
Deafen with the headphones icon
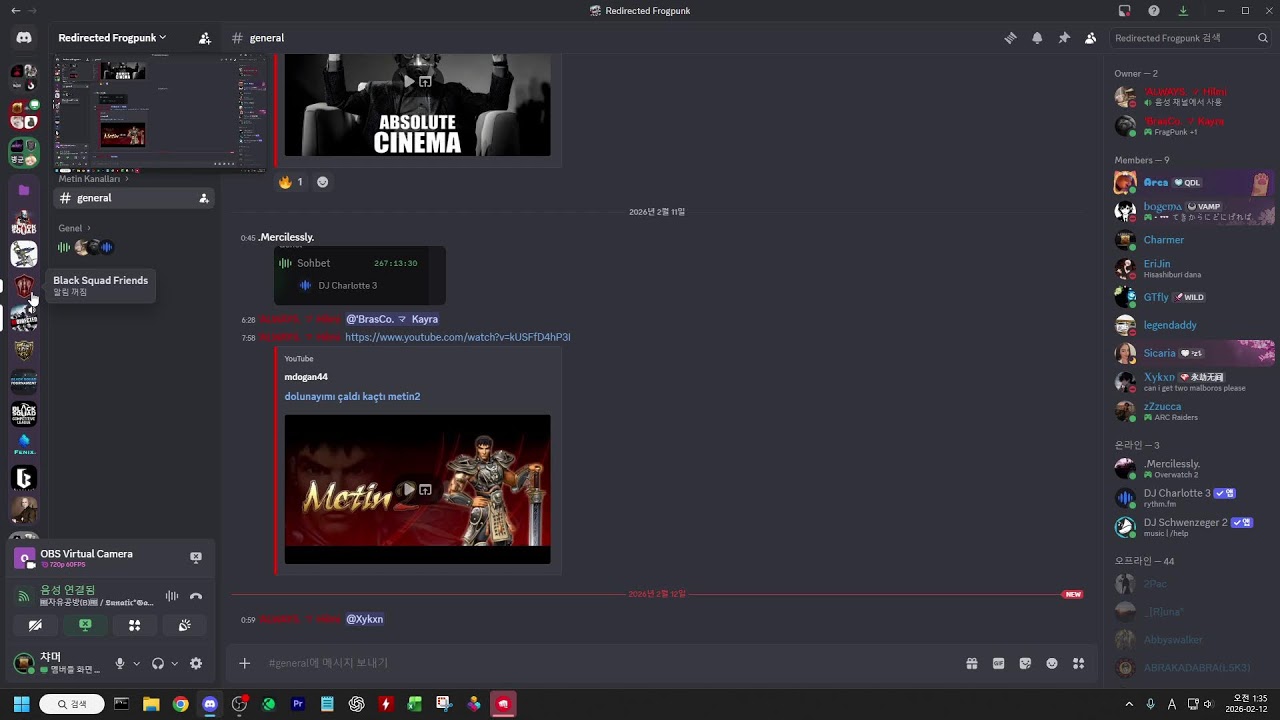click(x=158, y=663)
